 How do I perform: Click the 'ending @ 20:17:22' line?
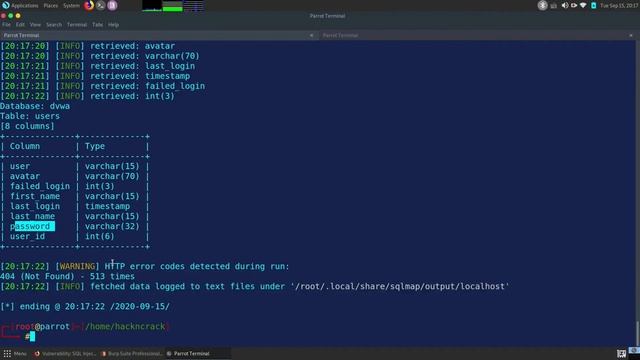tap(85, 307)
